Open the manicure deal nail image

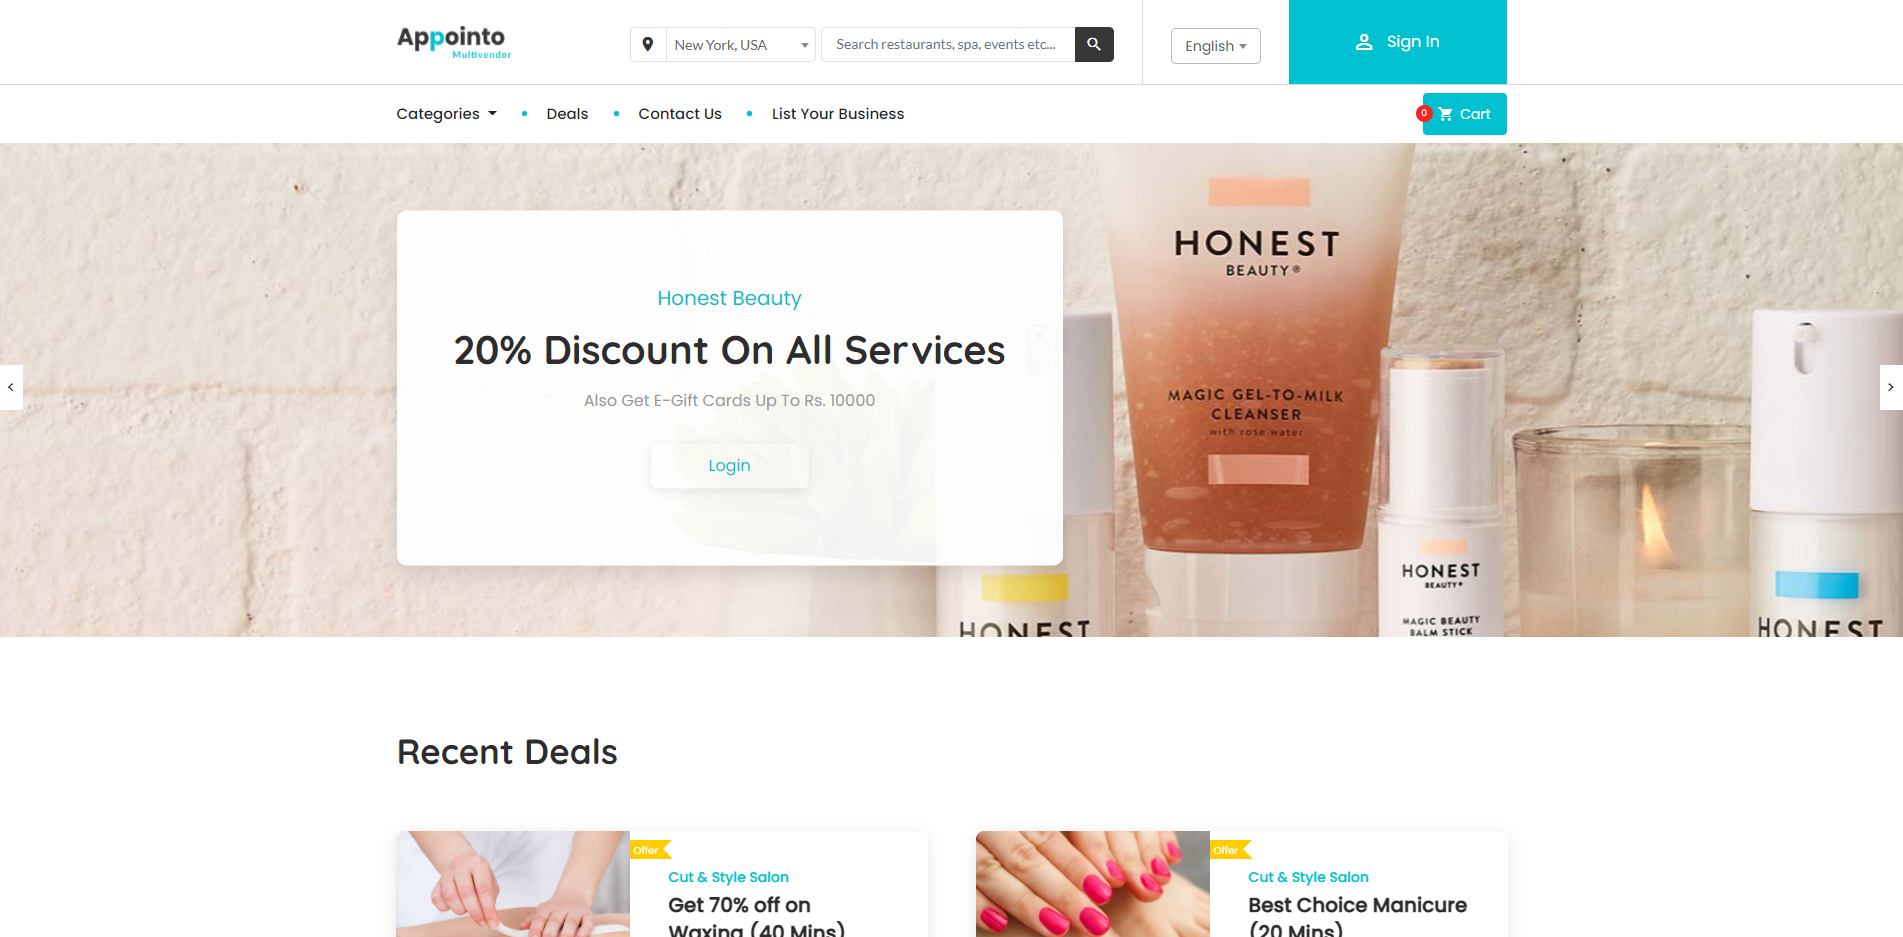1093,884
